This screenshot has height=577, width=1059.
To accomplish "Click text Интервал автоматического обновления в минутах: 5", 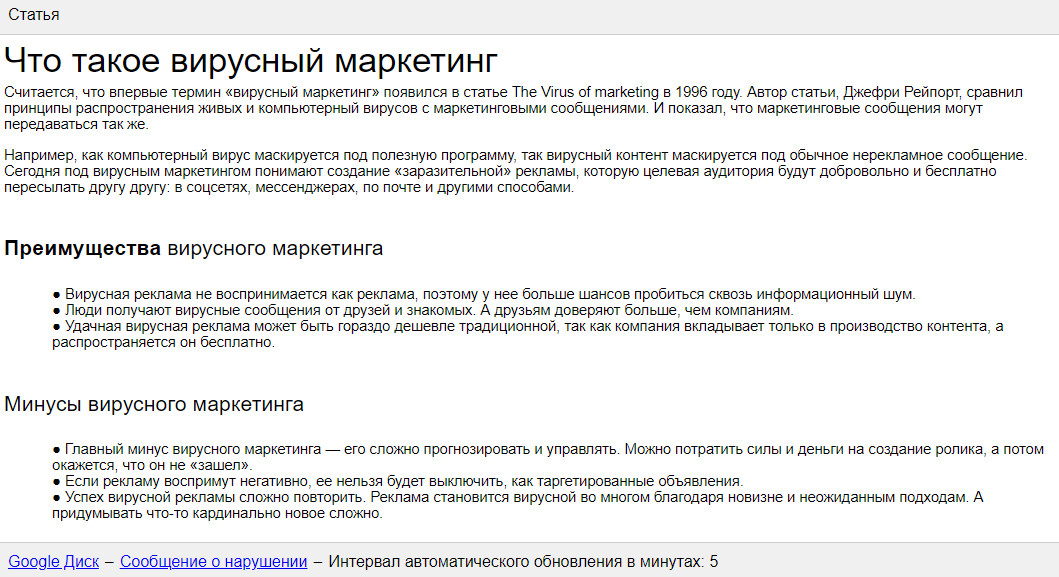I will point(523,561).
